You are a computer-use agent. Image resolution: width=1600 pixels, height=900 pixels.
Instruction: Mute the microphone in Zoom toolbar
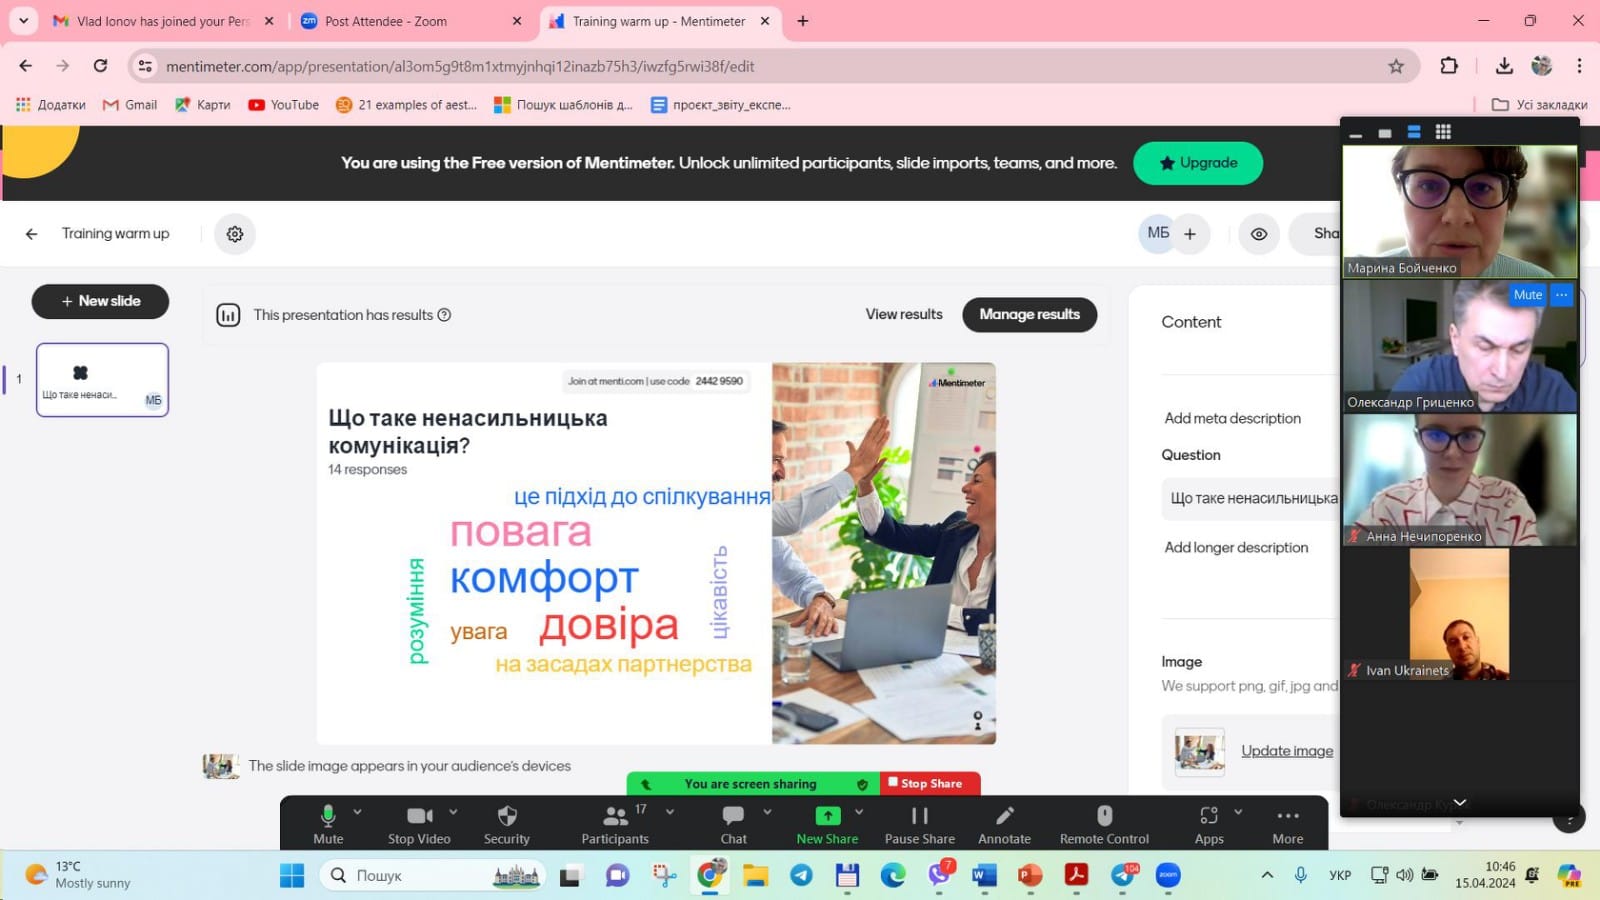coord(328,817)
